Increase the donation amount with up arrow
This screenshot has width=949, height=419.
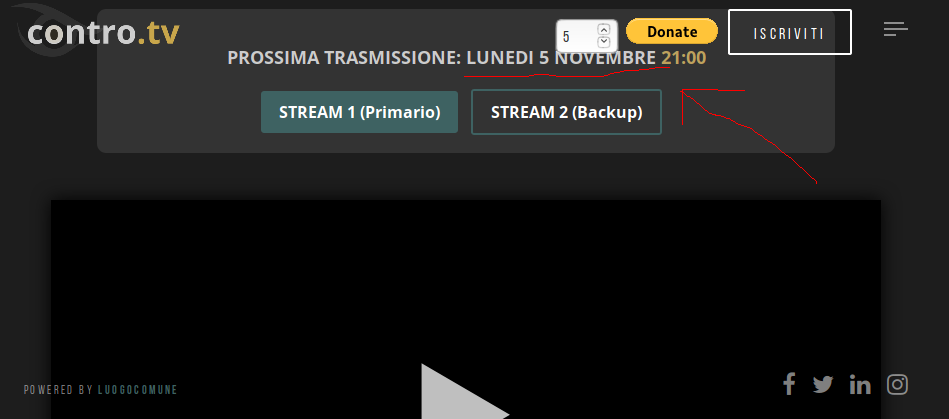(603, 29)
